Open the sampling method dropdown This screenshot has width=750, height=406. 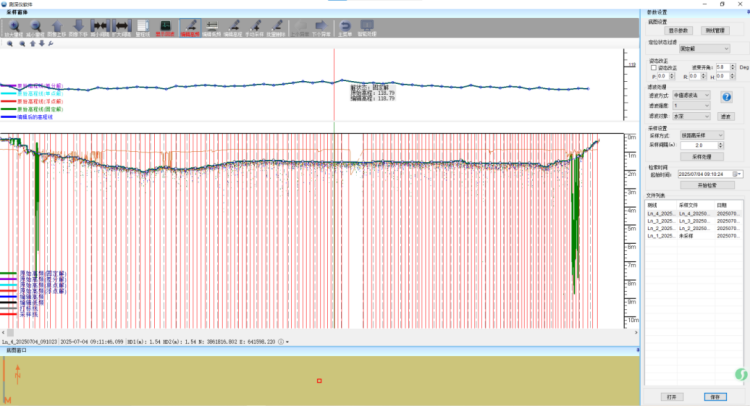click(702, 135)
